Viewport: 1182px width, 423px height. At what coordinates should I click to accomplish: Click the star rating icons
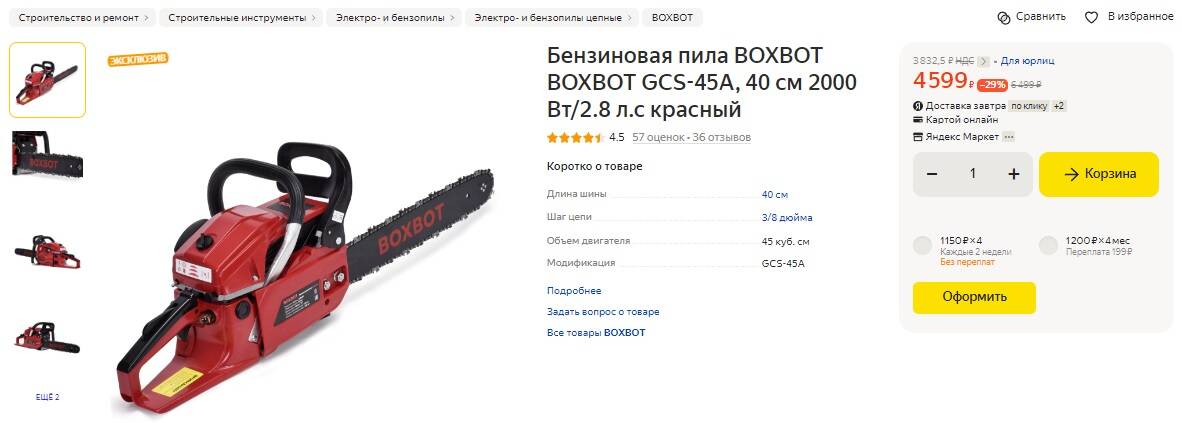coord(575,137)
